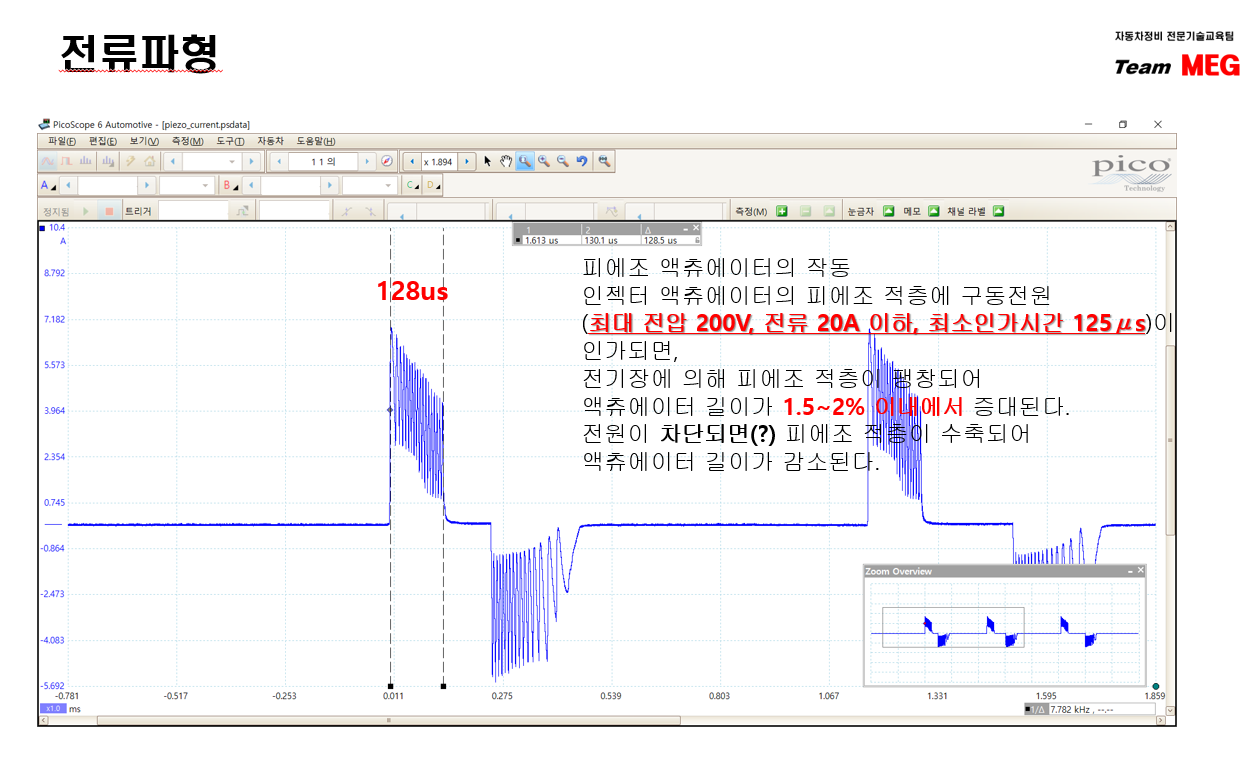Select persistence mode icon
The width and height of the screenshot is (1257, 759).
pyautogui.click(x=66, y=161)
